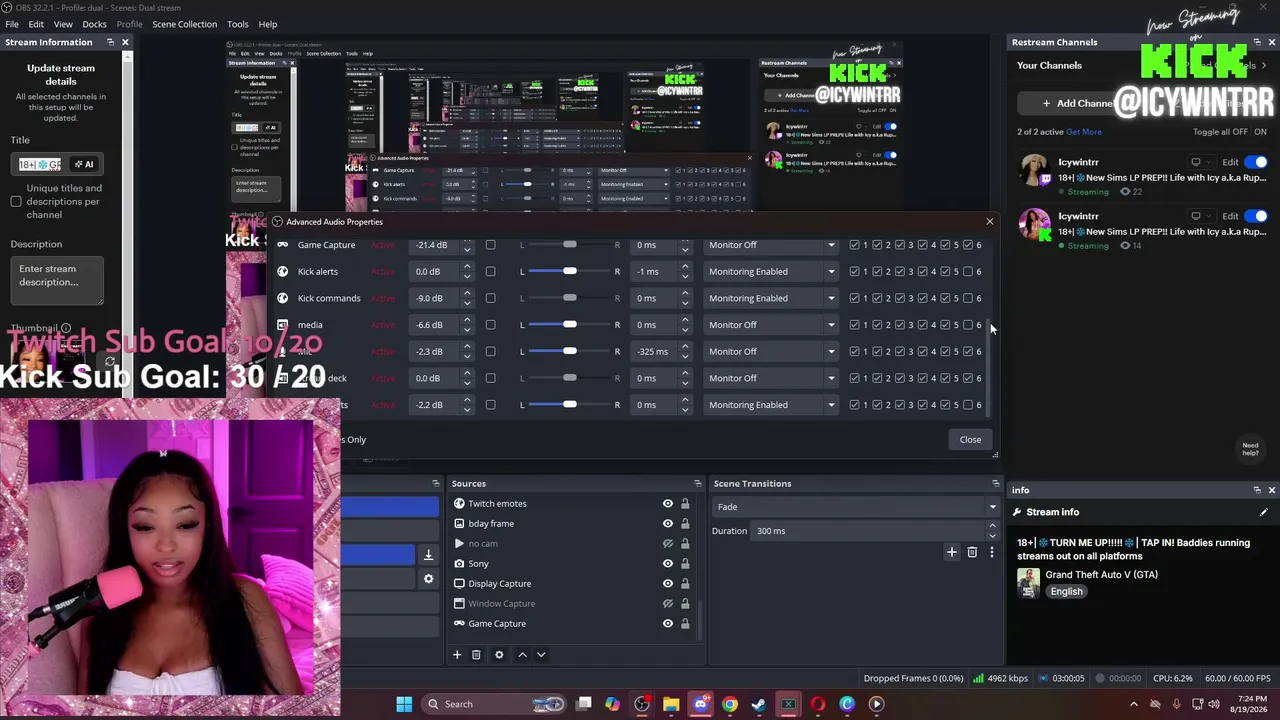Click Edit on the Kick Icywintrr channel
1280x720 pixels.
(1230, 216)
